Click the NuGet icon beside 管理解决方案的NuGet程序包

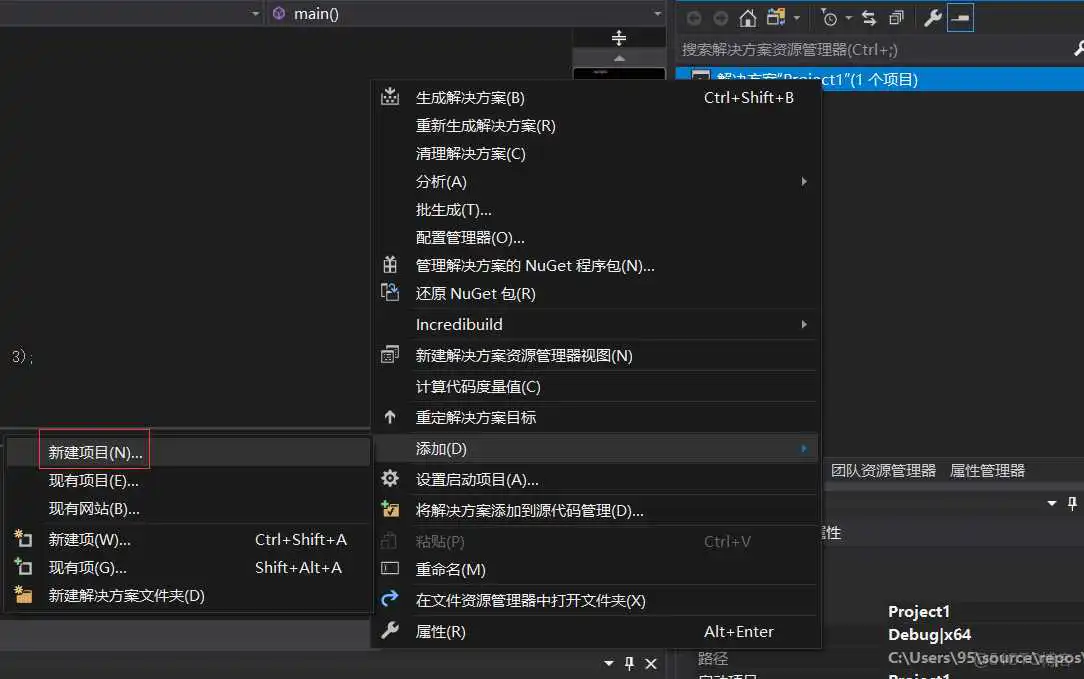389,265
